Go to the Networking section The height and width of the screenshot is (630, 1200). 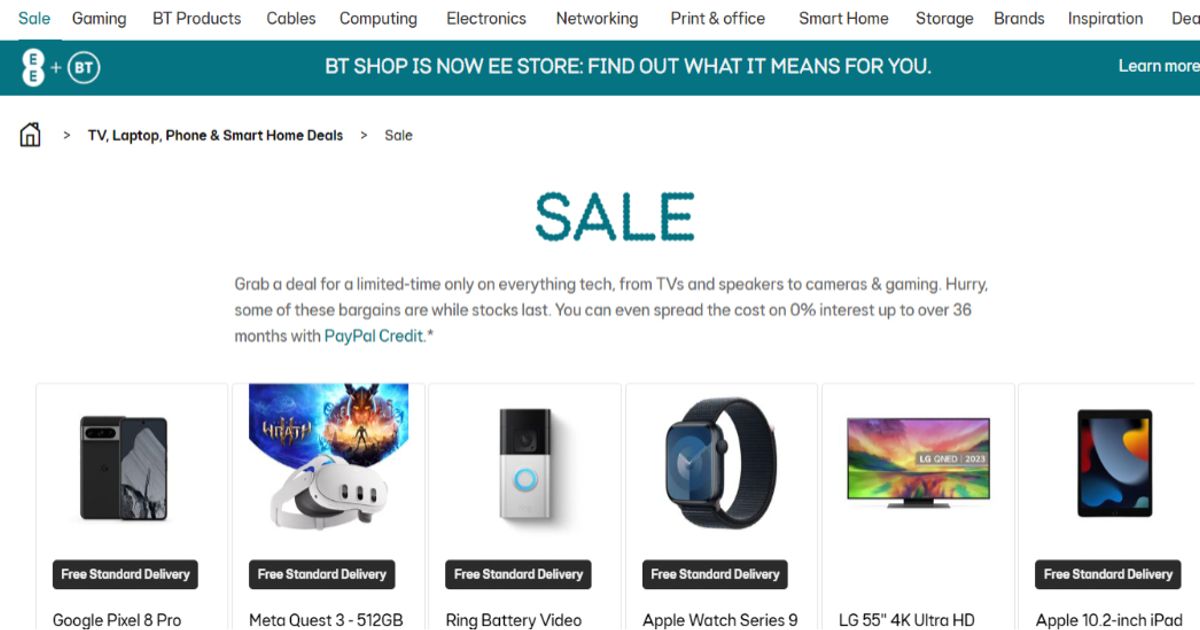[x=597, y=18]
